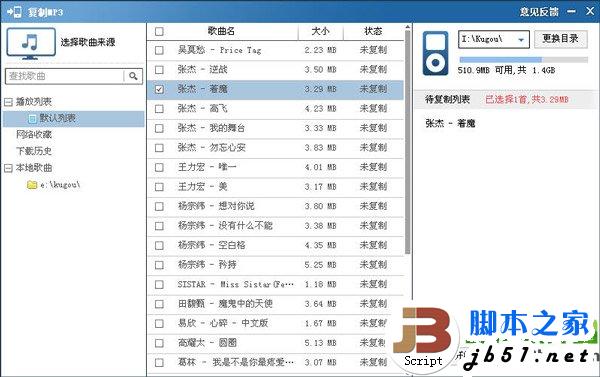Click the 4.35 MB size cell

pyautogui.click(x=320, y=246)
